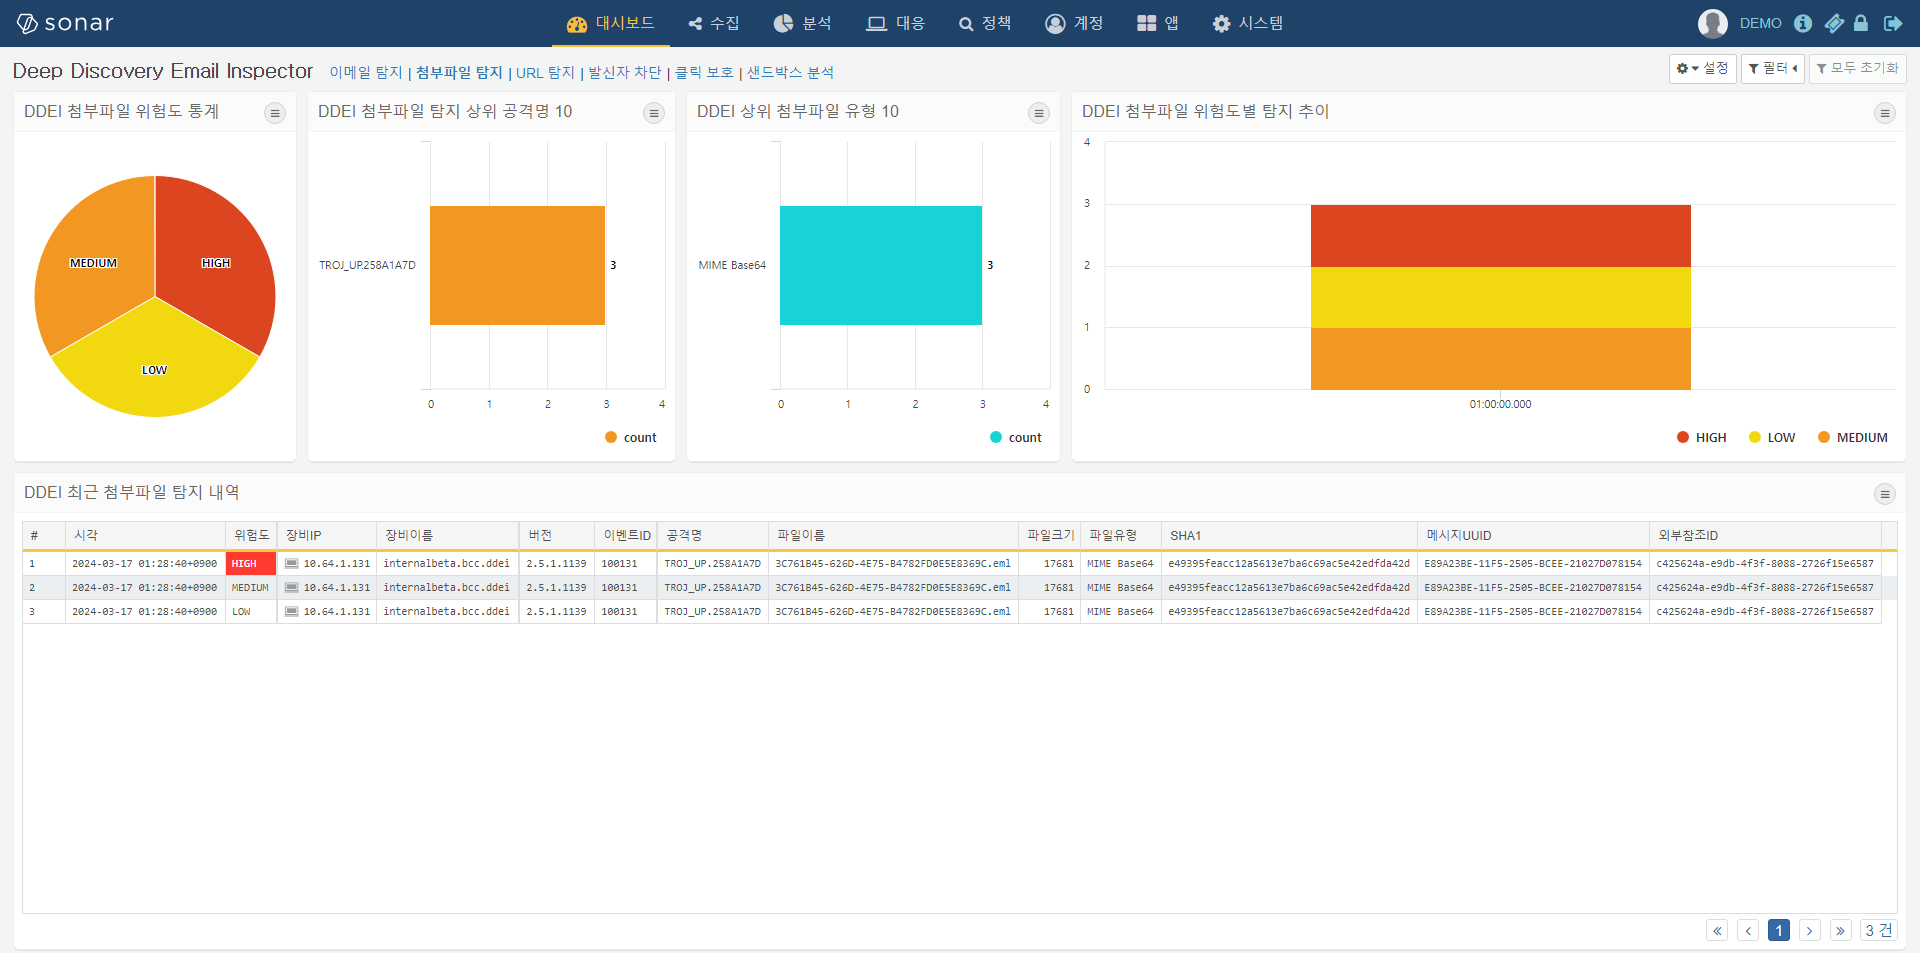
Task: Sort table by 공격명 column header
Action: [x=713, y=535]
